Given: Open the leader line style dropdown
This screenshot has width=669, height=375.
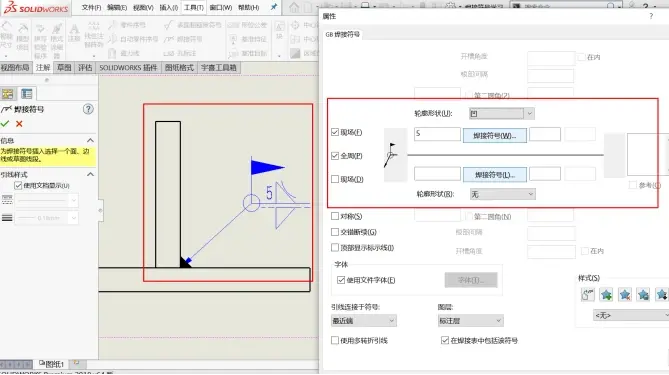Looking at the screenshot, I should coord(47,200).
